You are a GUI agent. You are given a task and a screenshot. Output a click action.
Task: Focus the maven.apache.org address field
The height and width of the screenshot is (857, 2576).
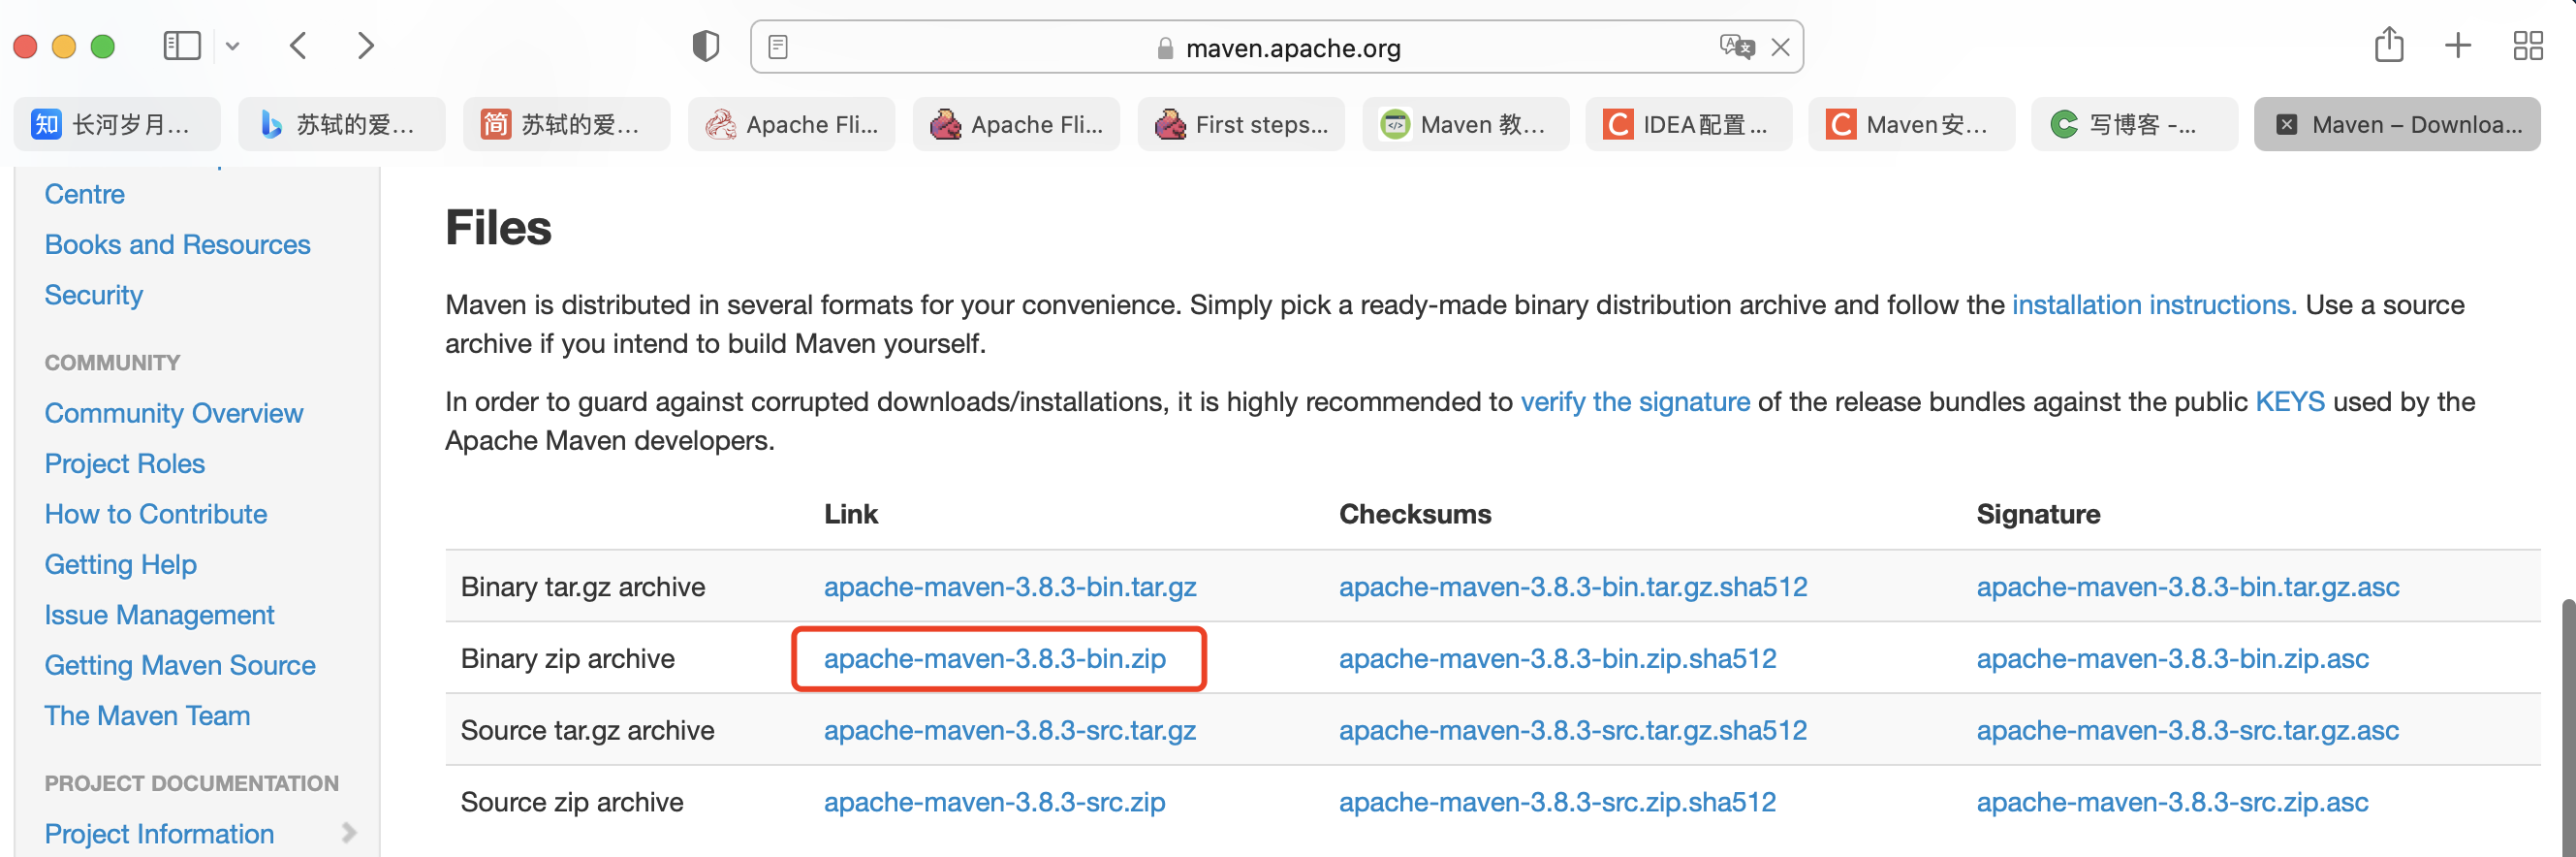tap(1277, 47)
